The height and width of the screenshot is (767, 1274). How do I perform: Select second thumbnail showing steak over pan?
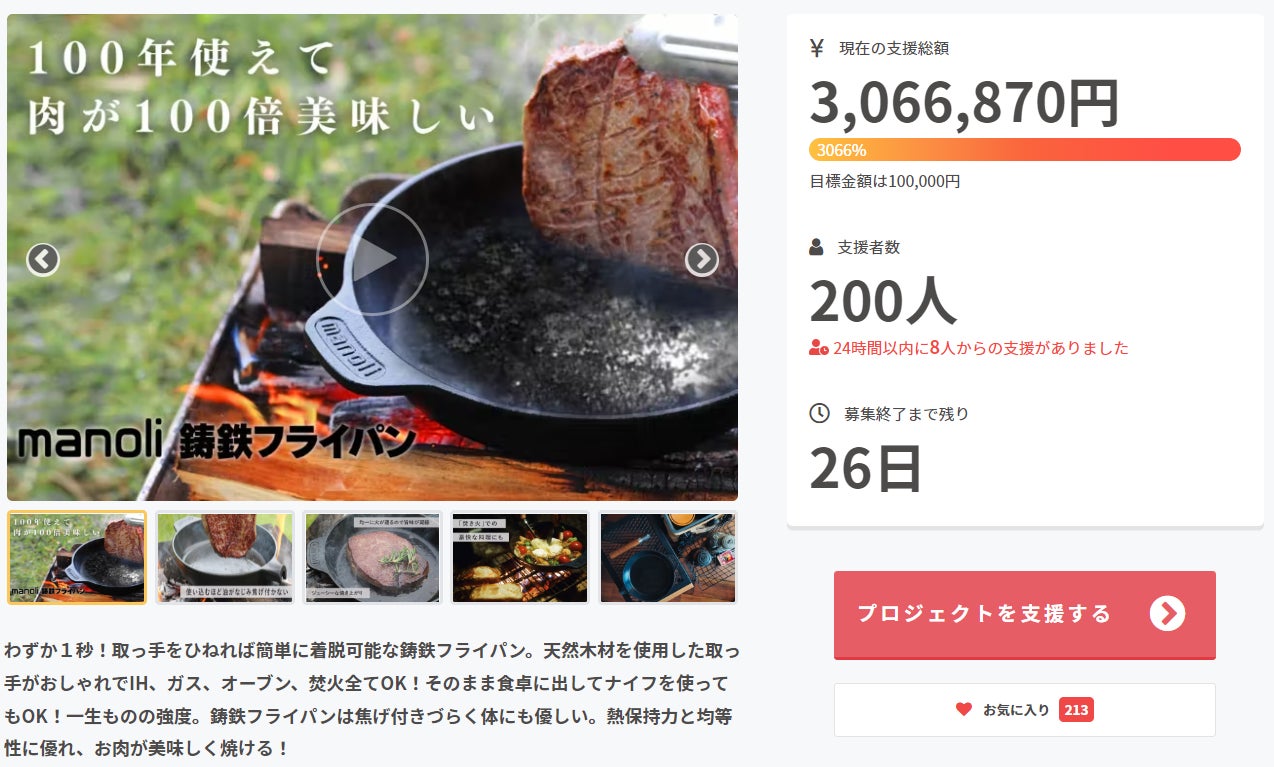pyautogui.click(x=225, y=557)
